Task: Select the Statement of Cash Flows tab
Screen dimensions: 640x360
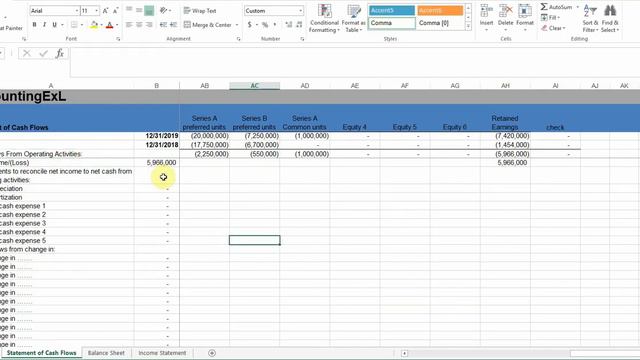Action: point(41,353)
